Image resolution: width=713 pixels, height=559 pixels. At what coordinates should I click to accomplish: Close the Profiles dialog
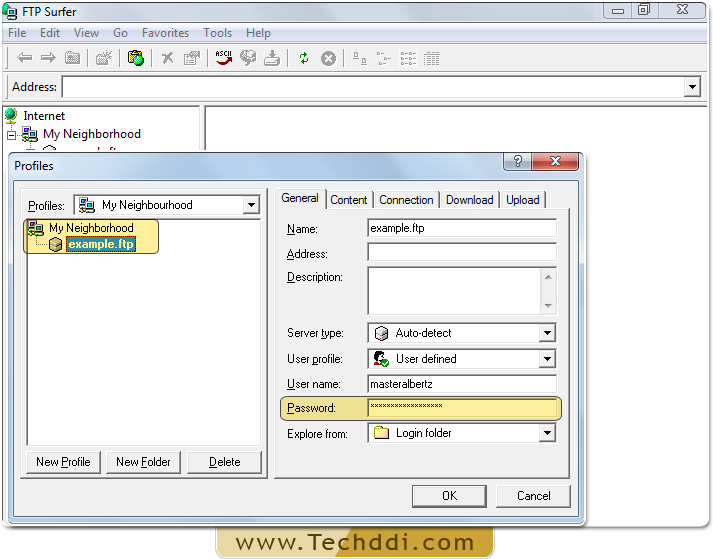click(555, 161)
